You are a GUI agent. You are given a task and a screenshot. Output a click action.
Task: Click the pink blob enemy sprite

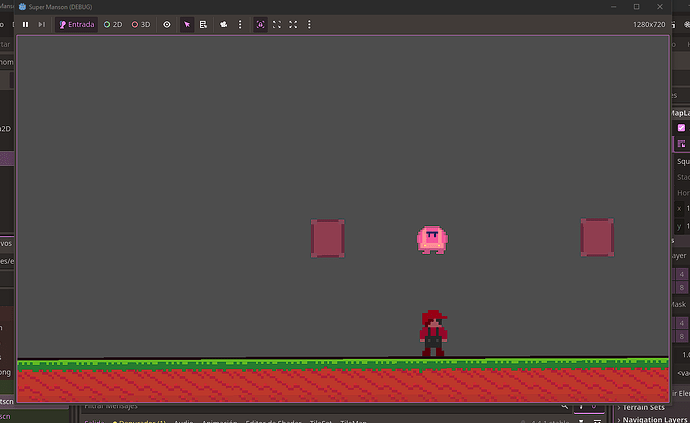pos(433,240)
